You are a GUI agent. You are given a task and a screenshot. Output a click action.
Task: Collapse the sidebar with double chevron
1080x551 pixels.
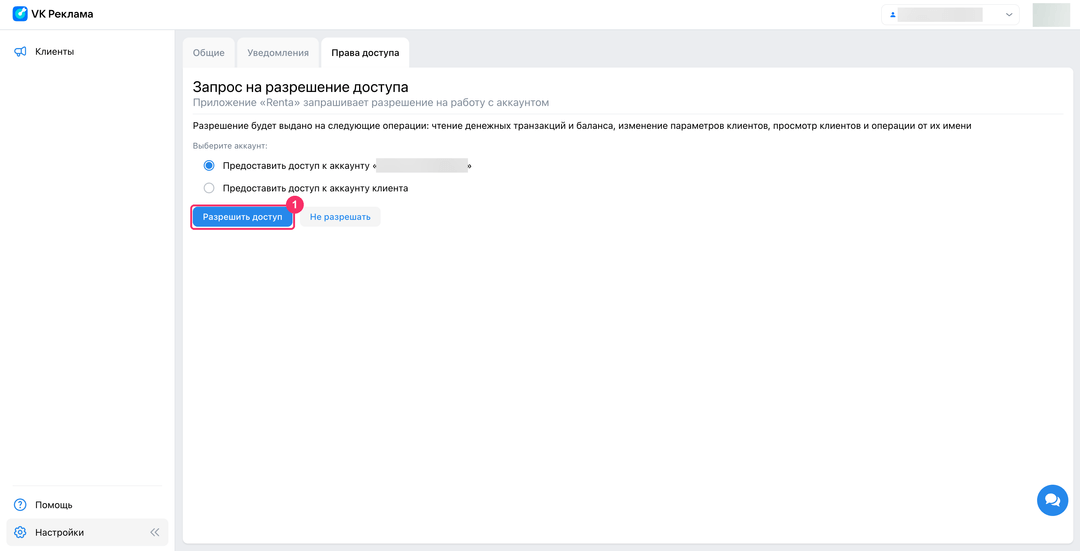click(x=154, y=532)
